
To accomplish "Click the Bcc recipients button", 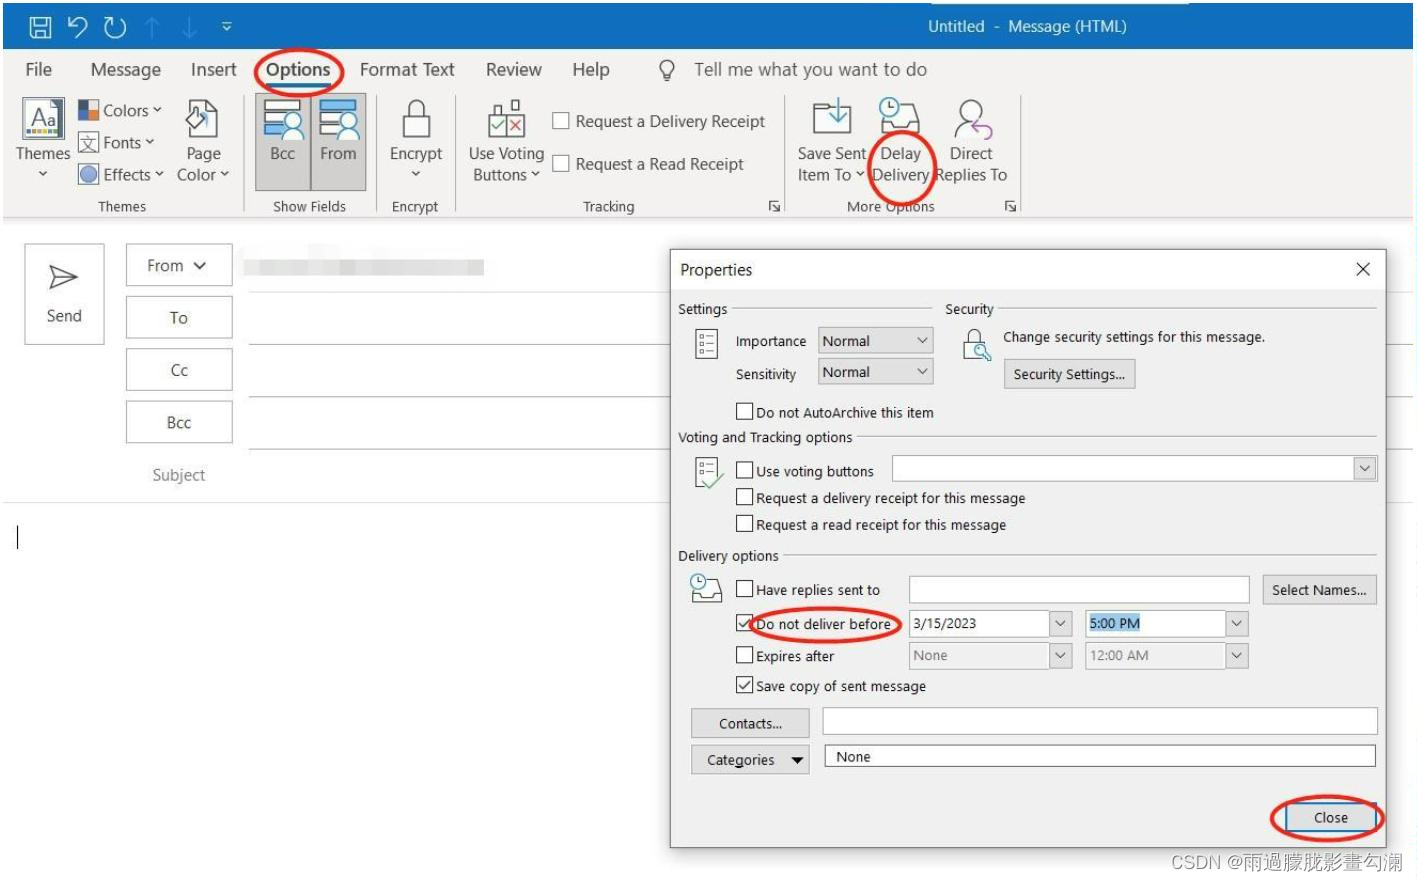I will [179, 422].
